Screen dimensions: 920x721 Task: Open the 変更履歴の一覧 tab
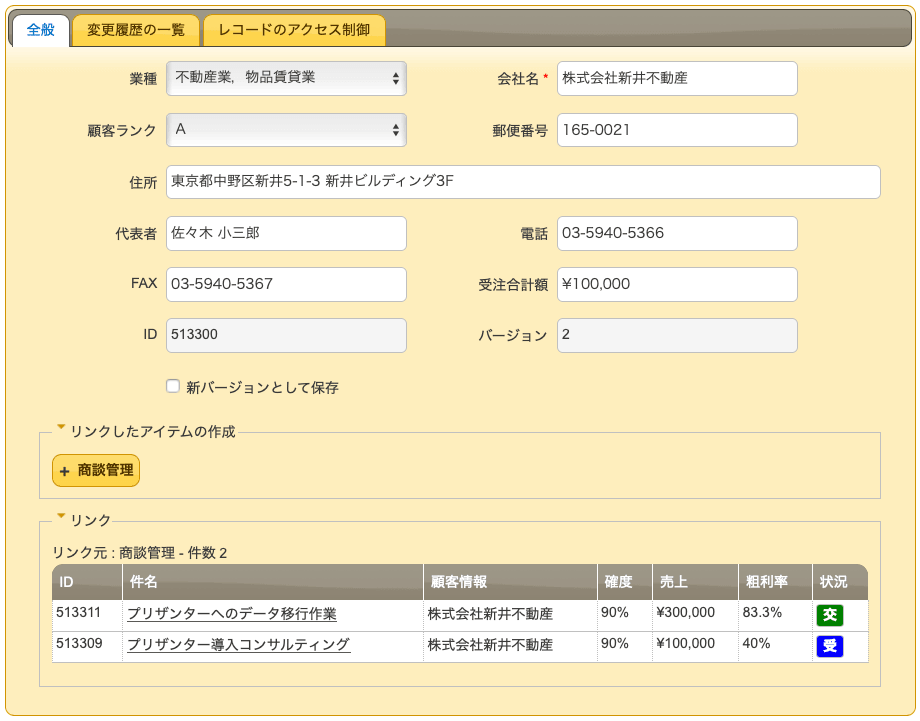(136, 30)
